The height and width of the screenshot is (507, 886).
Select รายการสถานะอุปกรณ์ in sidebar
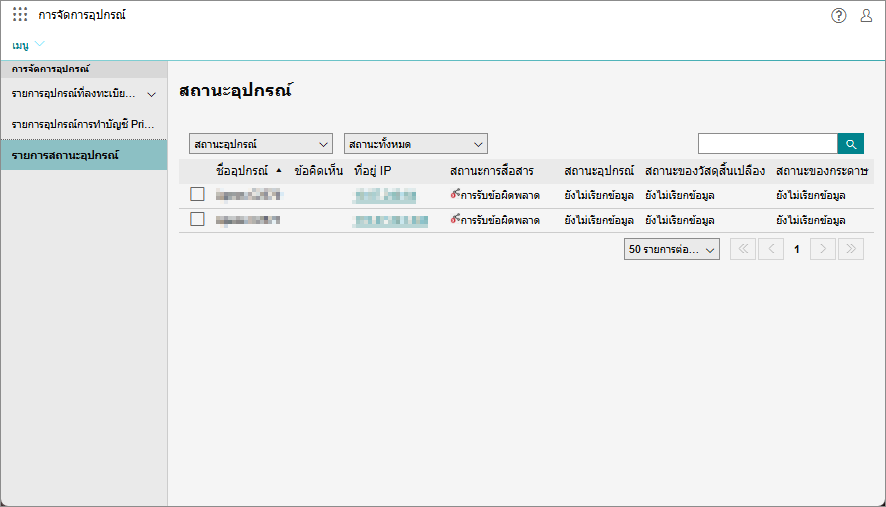tap(84, 155)
